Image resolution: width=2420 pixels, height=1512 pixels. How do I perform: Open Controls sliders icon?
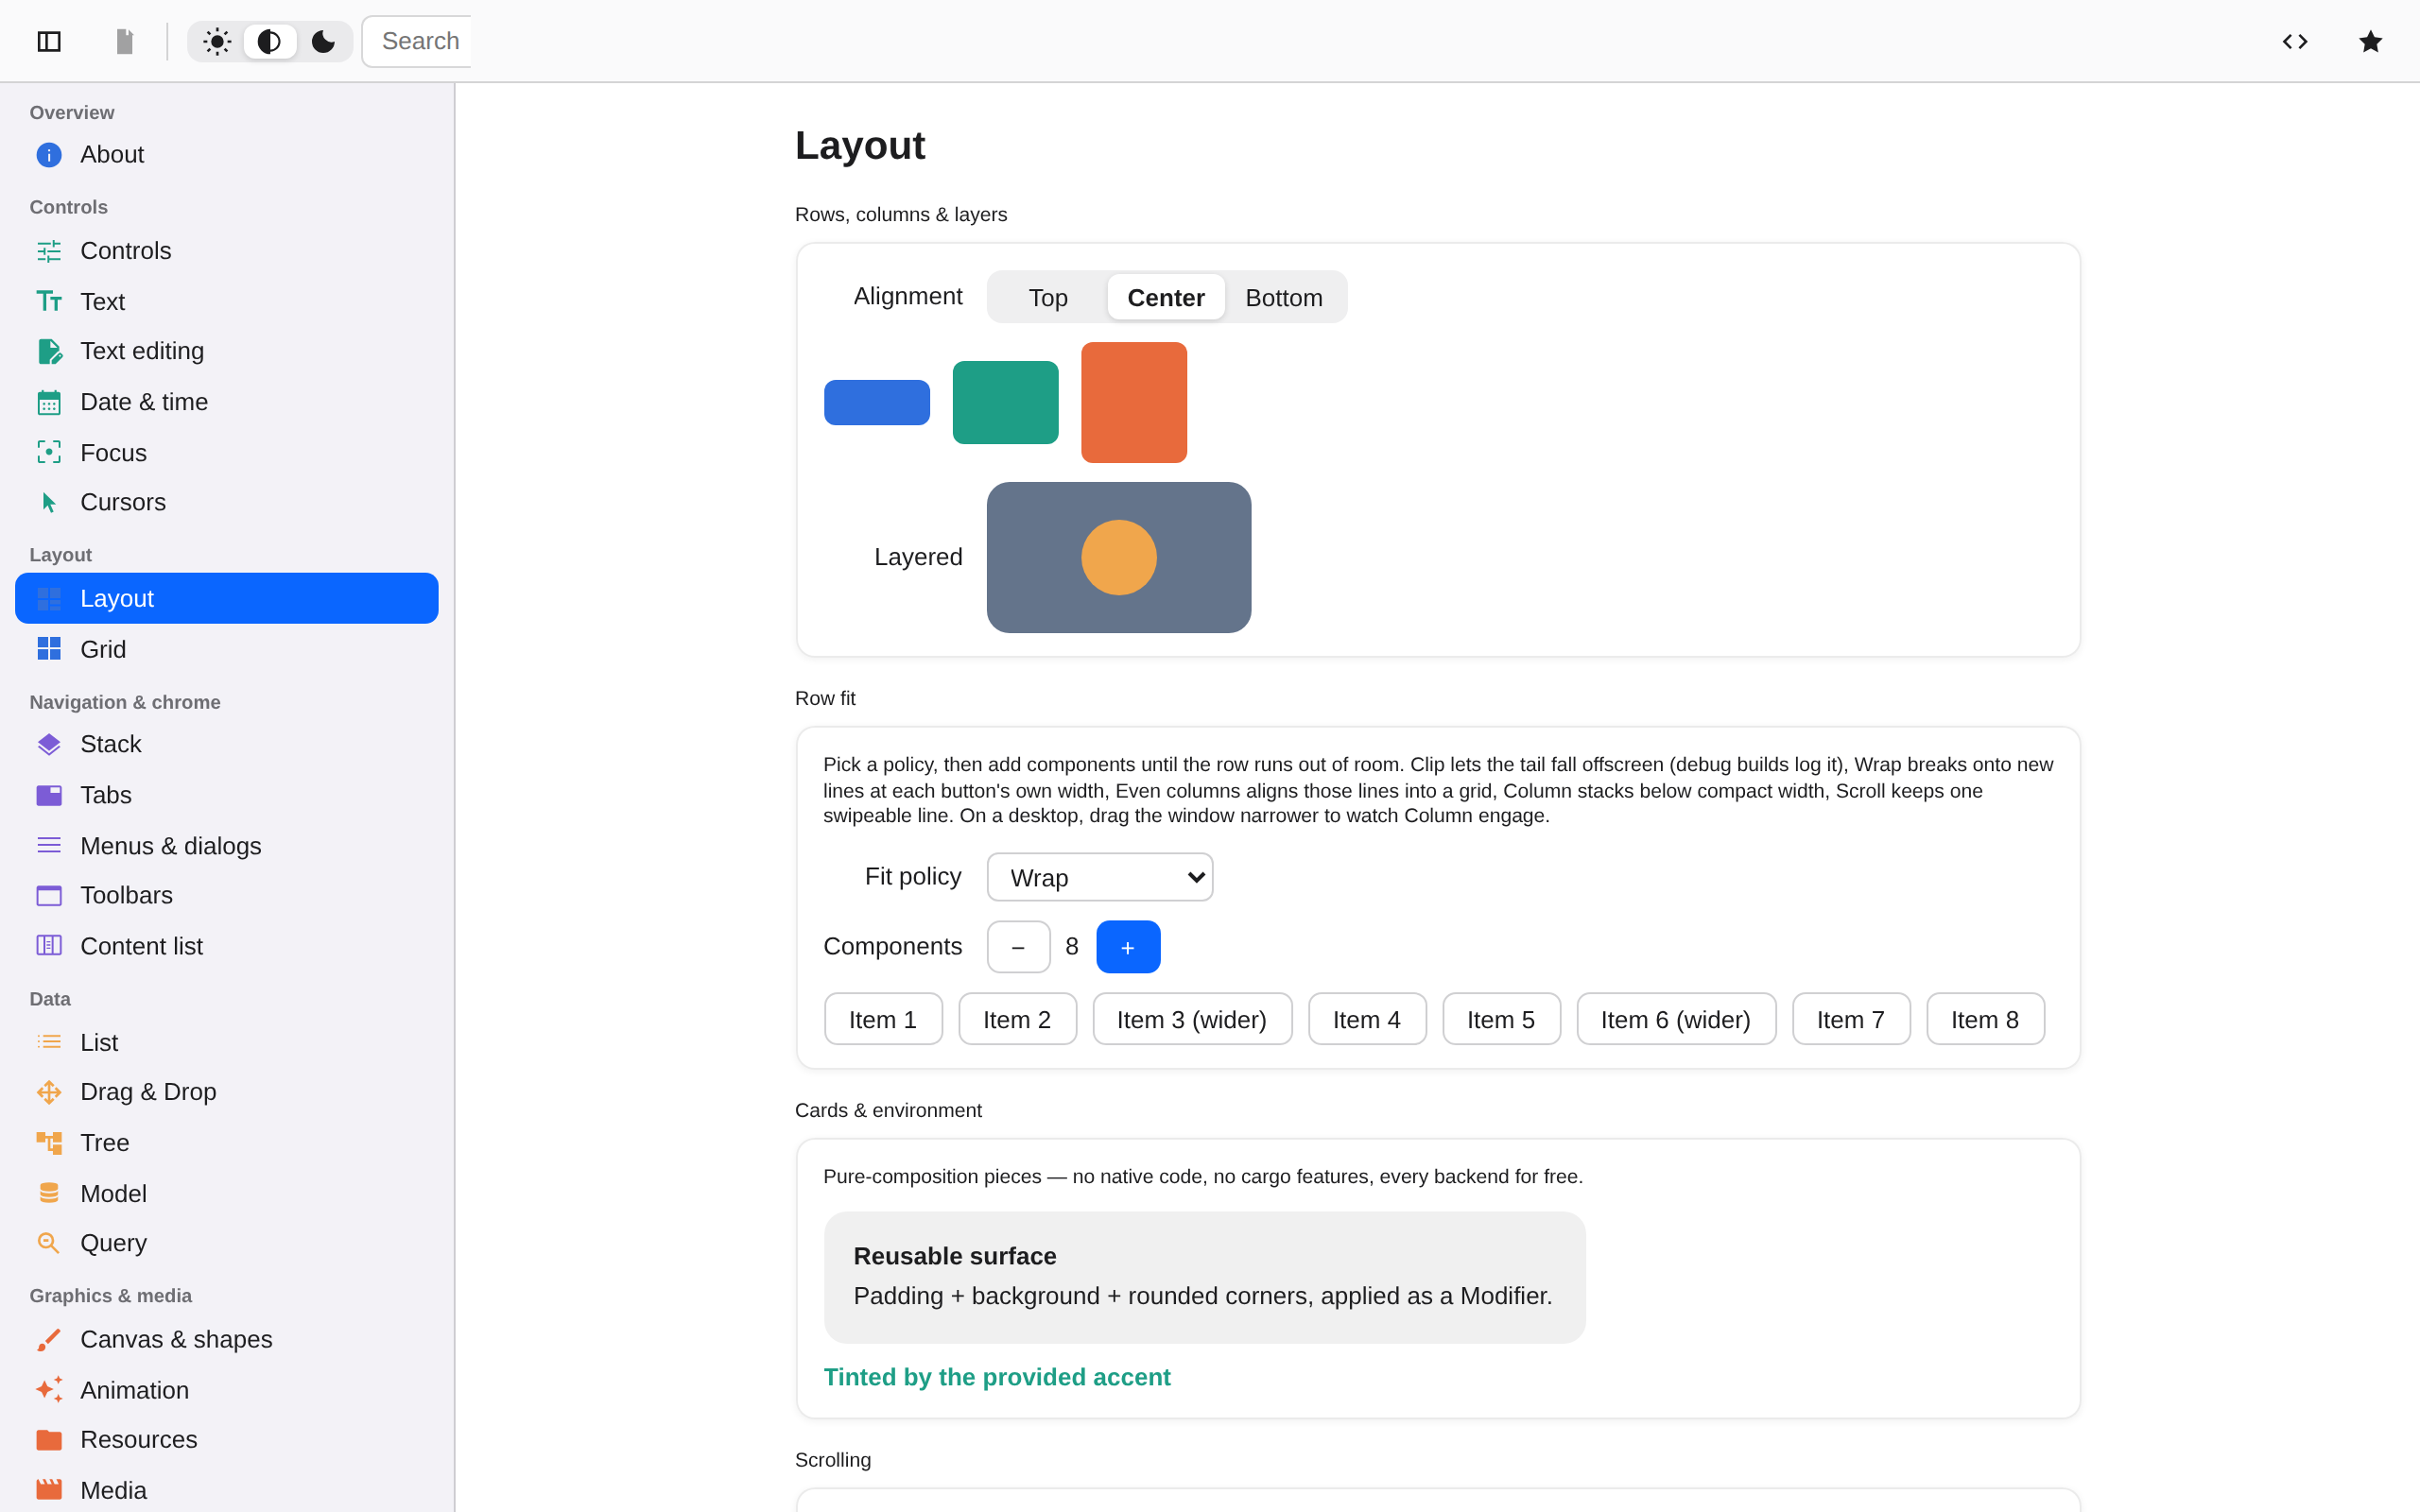tap(49, 251)
